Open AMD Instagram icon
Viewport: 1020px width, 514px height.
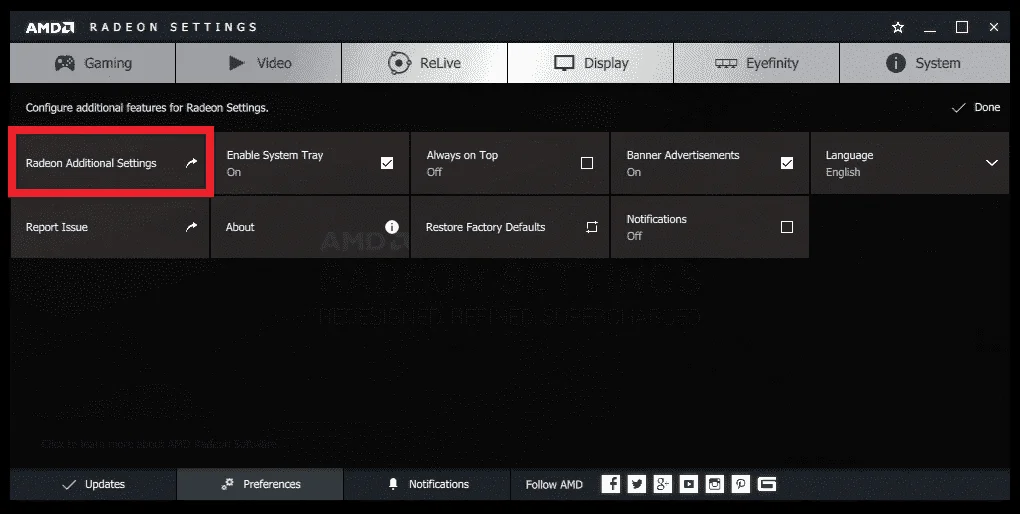[715, 483]
